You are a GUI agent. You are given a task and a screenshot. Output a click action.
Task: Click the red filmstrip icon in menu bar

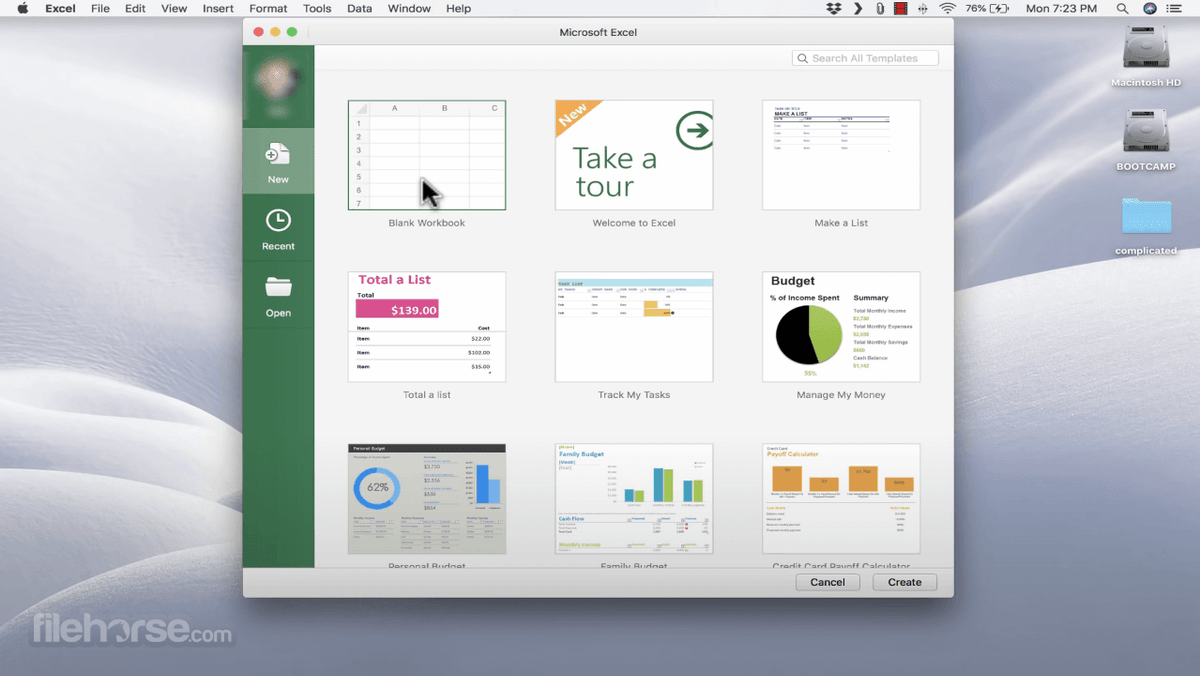click(x=900, y=9)
